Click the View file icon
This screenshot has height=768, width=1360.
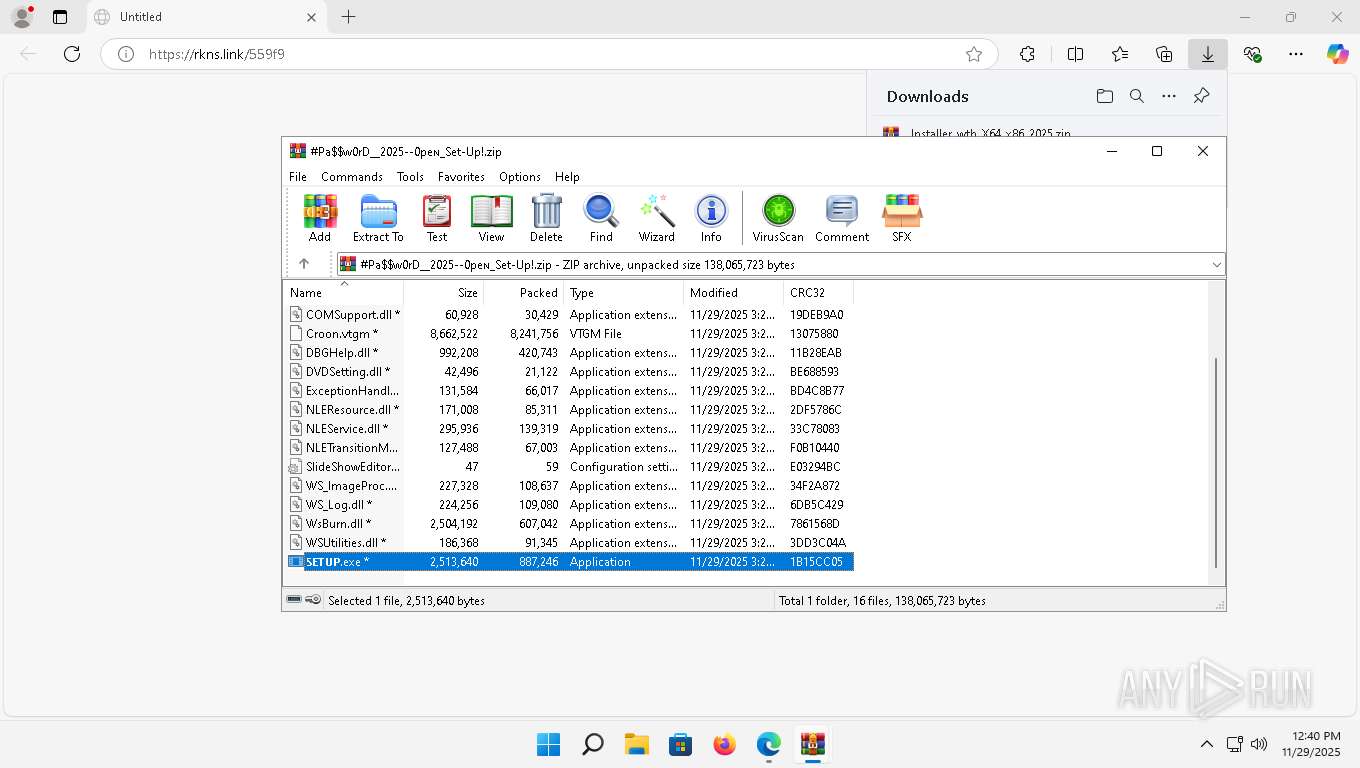[491, 218]
